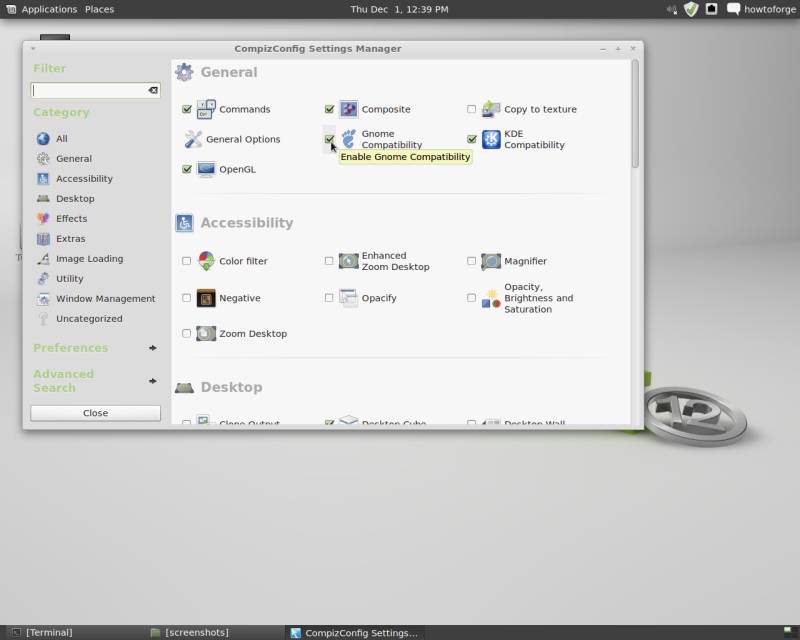Image resolution: width=800 pixels, height=640 pixels.
Task: Disable the OpenGL plugin checkbox
Action: tap(187, 169)
